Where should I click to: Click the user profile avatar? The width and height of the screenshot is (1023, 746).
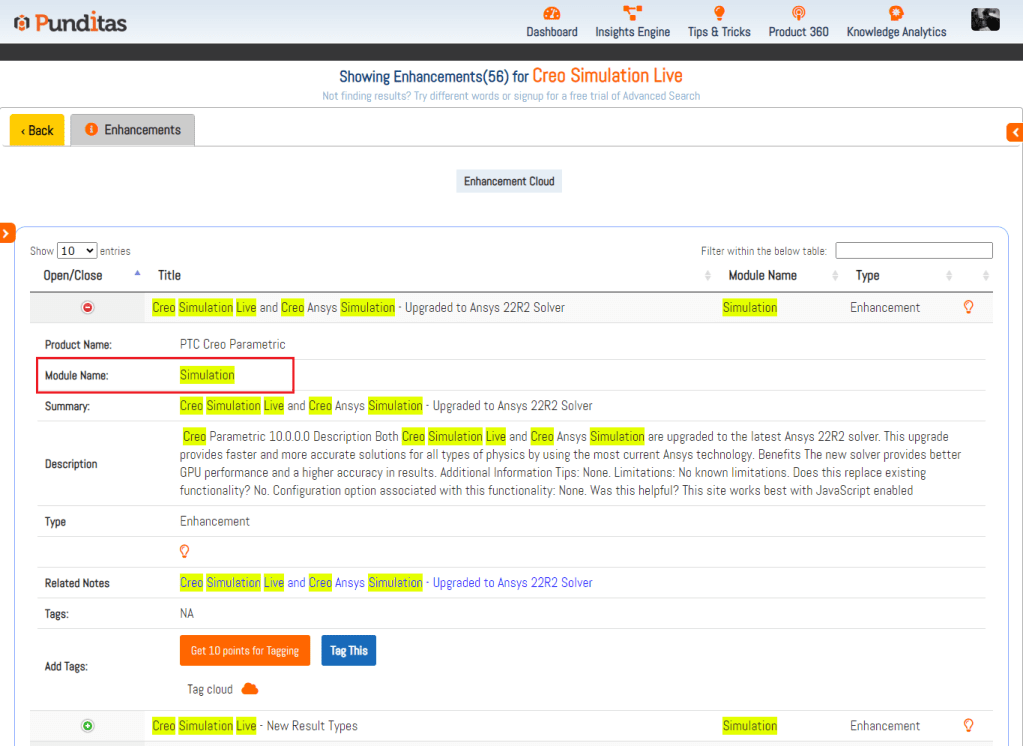pos(985,19)
